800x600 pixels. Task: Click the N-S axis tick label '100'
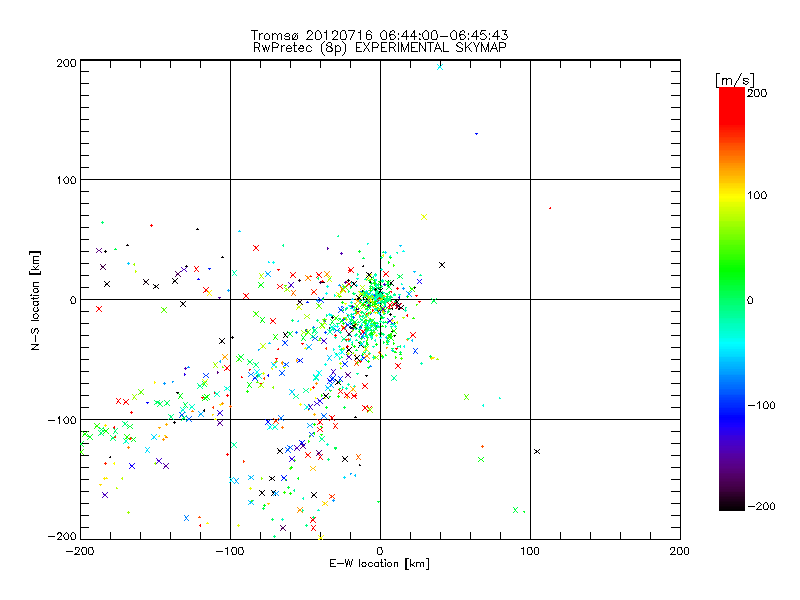pos(66,180)
